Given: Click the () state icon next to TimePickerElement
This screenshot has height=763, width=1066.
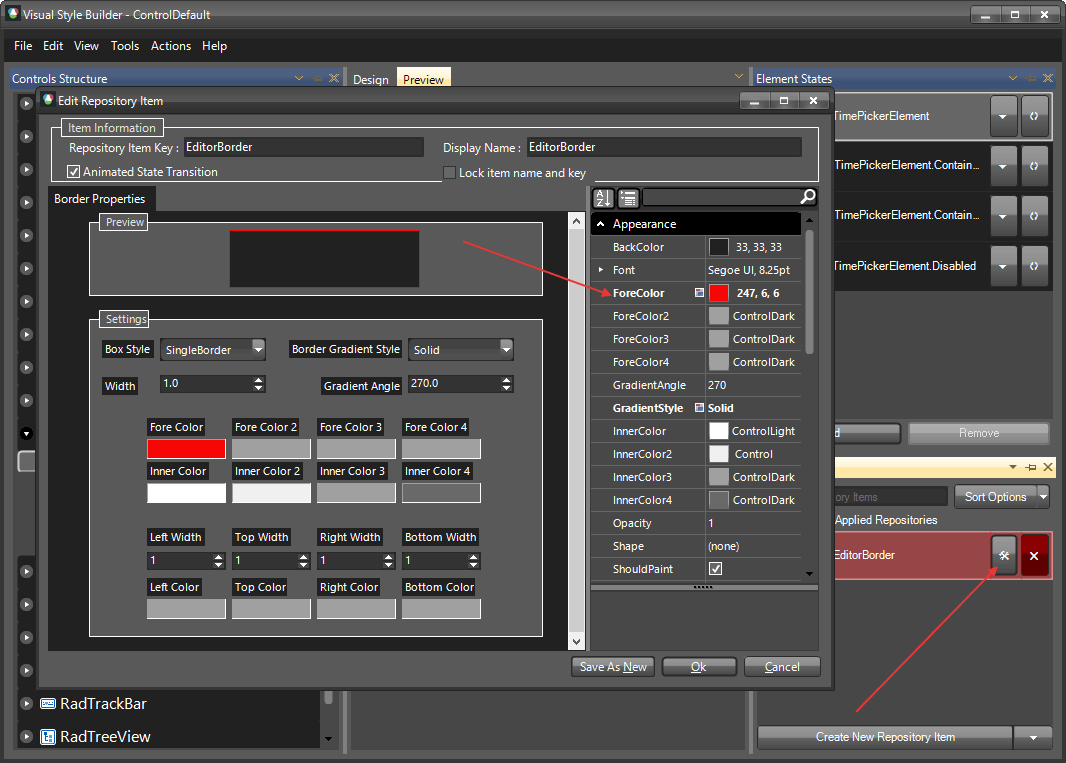Looking at the screenshot, I should click(1035, 115).
